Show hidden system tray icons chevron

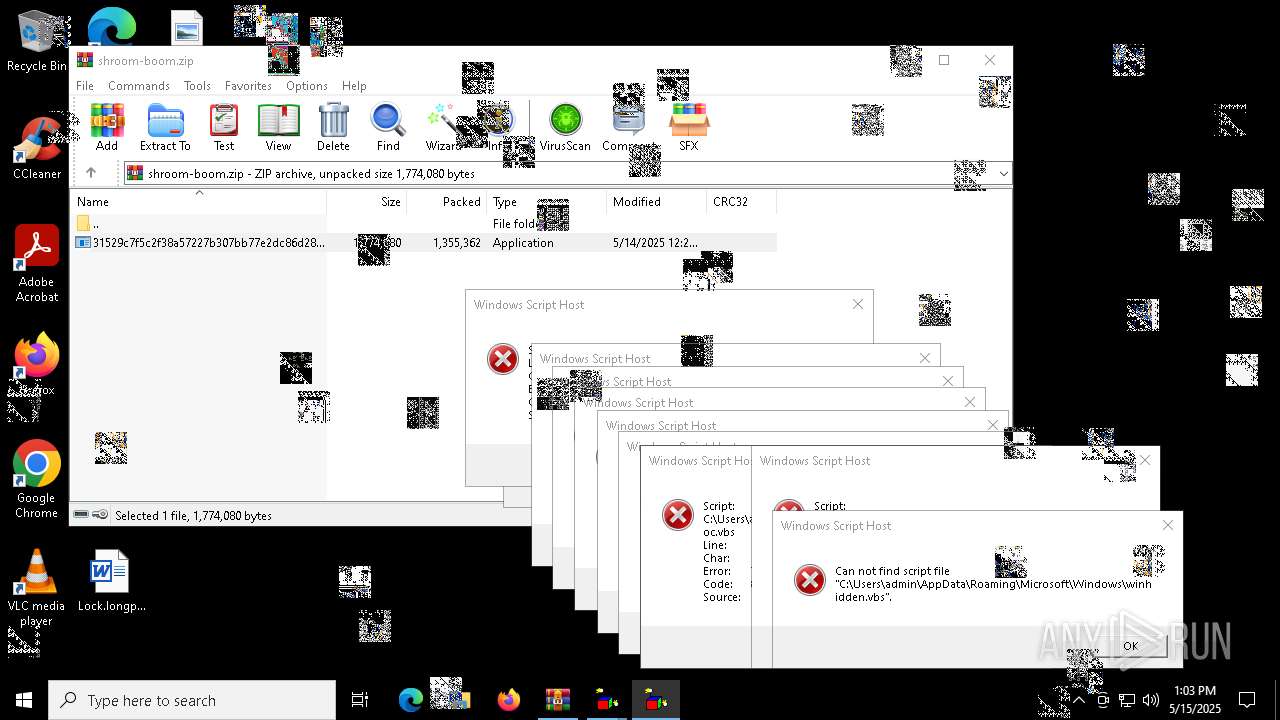click(x=1079, y=700)
